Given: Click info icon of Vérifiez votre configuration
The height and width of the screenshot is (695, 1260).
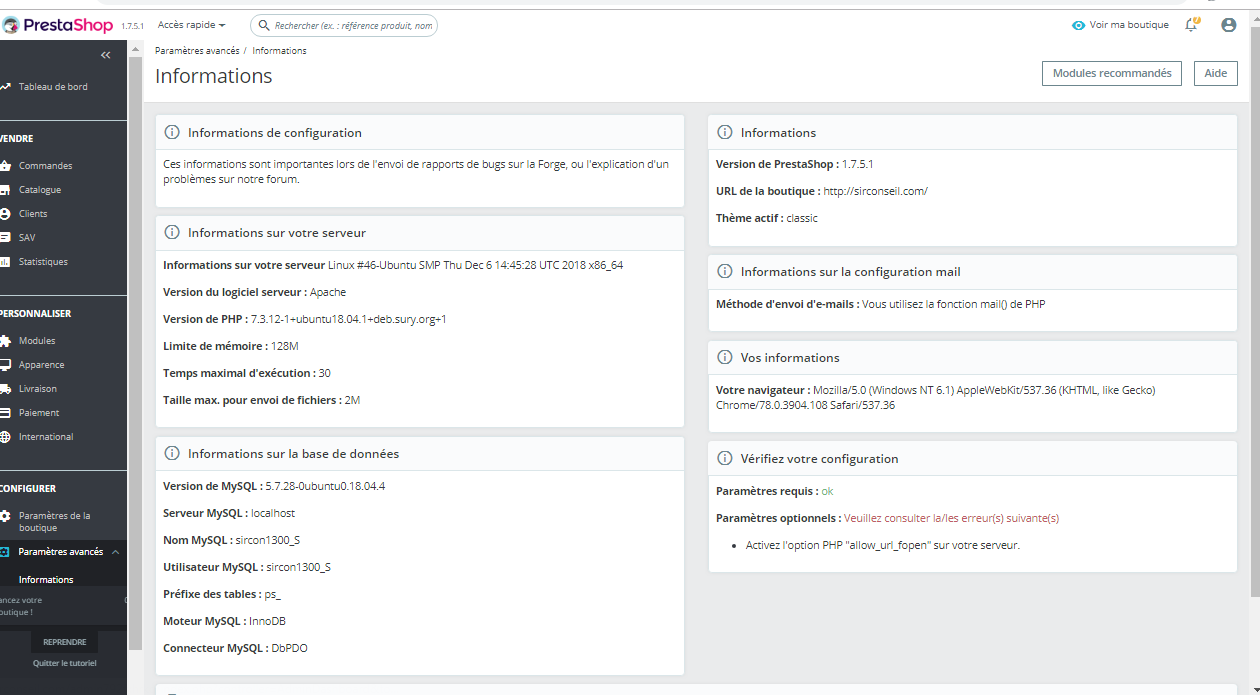Looking at the screenshot, I should point(725,458).
